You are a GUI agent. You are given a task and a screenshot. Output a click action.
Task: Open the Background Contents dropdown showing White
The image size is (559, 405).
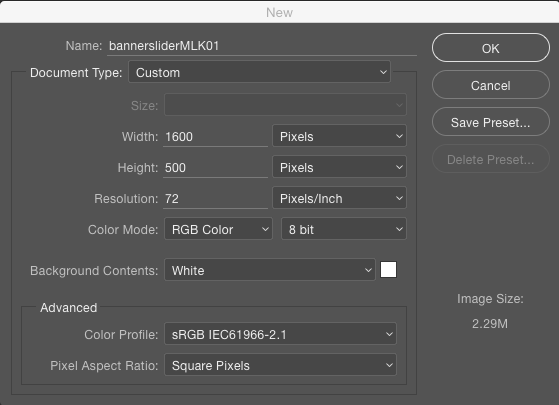[x=270, y=270]
